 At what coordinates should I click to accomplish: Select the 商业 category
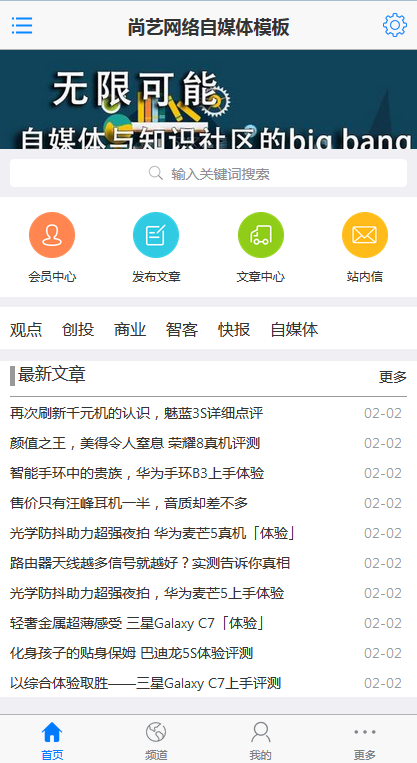(130, 329)
